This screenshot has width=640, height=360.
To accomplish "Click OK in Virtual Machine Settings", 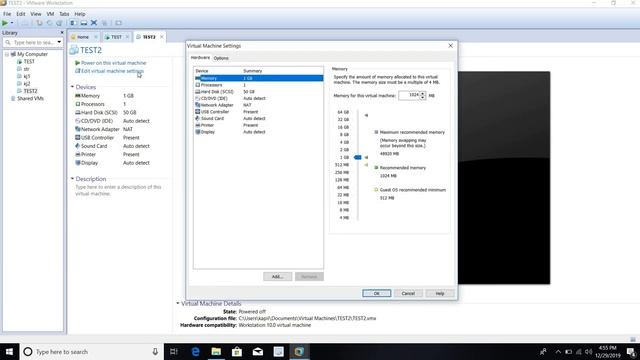I will tap(376, 293).
